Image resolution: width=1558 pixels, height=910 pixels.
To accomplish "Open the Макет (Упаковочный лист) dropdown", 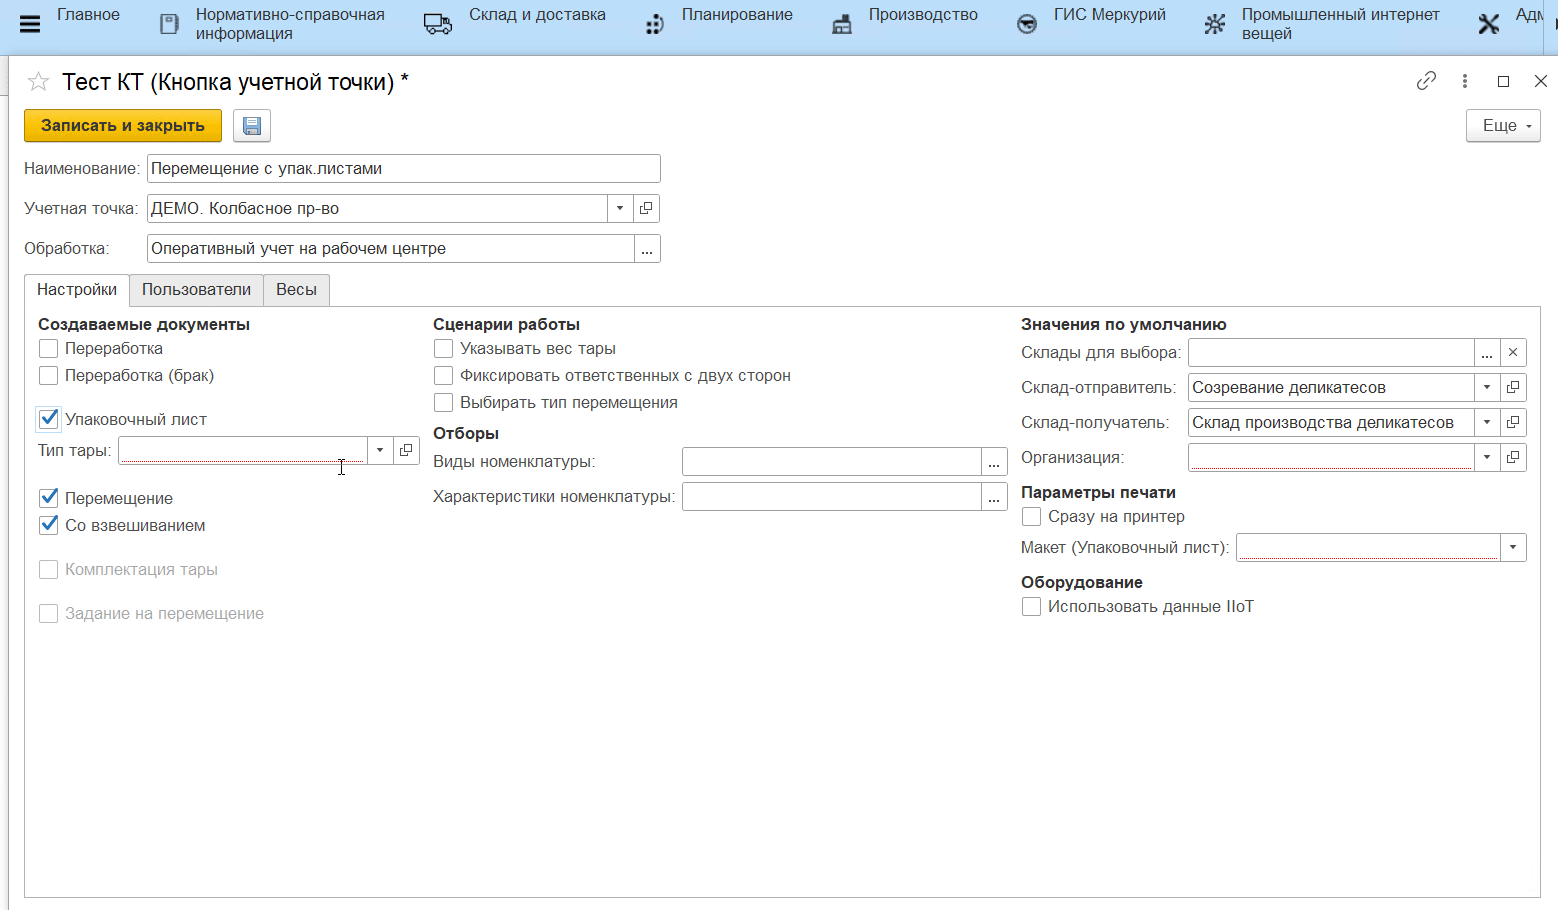I will click(x=1513, y=548).
